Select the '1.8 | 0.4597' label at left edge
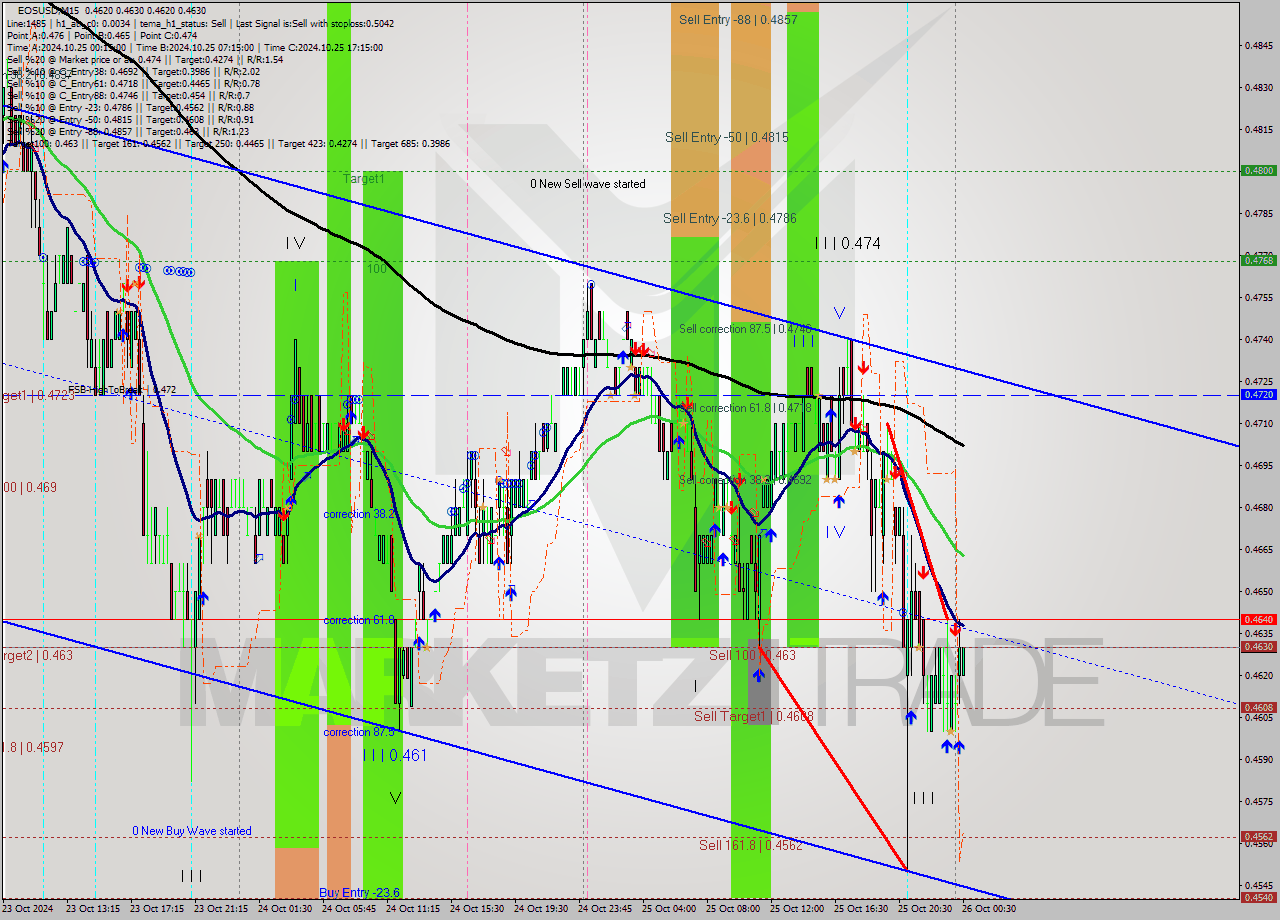Screen dimensions: 1280x920 (34, 747)
